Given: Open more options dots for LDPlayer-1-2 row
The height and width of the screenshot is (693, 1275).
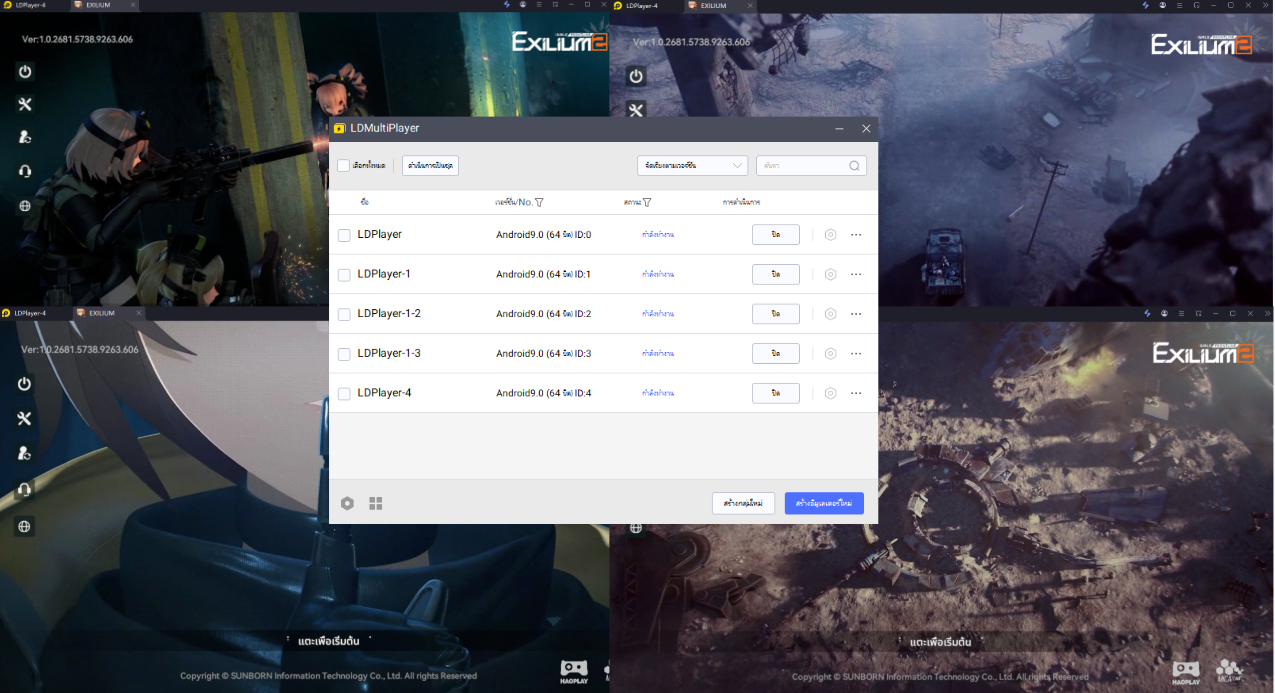Looking at the screenshot, I should [x=856, y=313].
